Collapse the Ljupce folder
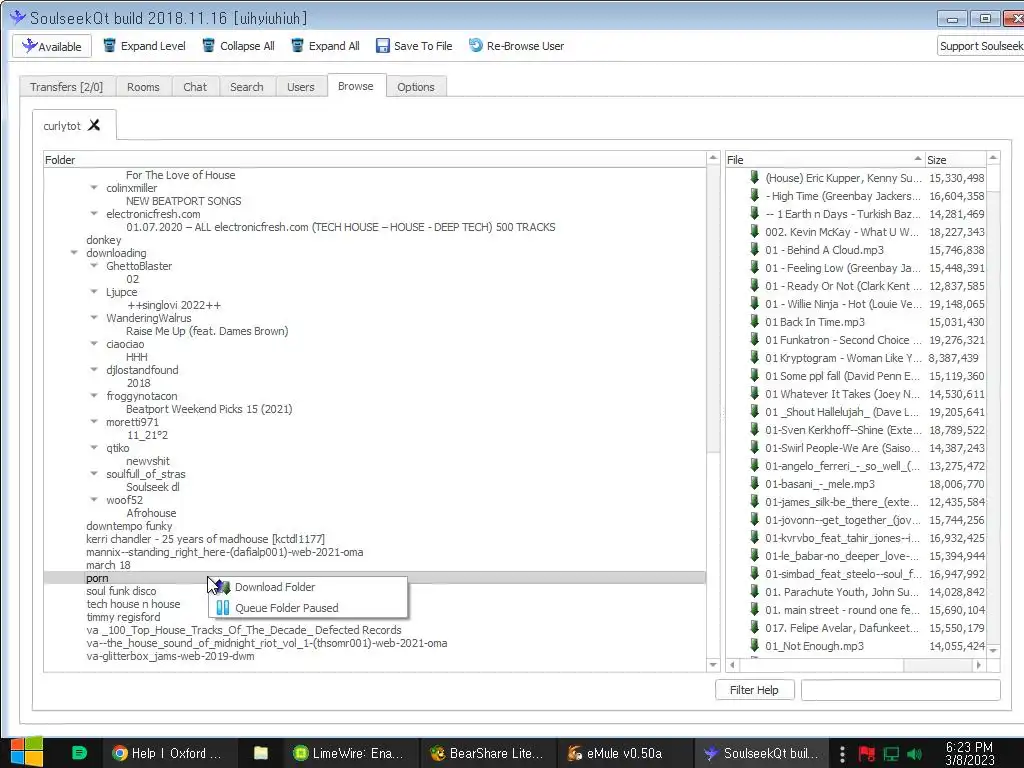The height and width of the screenshot is (768, 1024). tap(94, 292)
